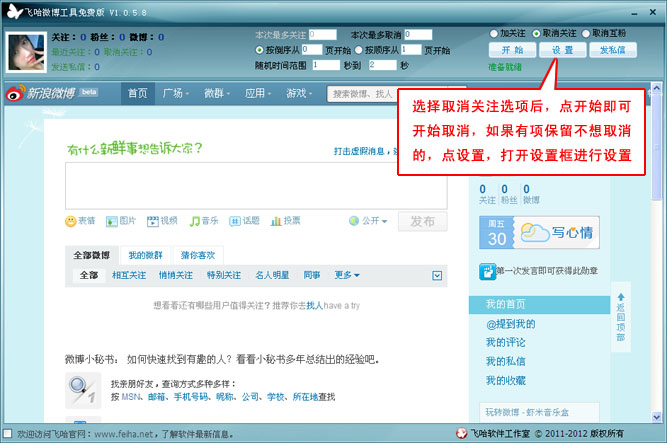Click the picture (图片) upload icon
667x443 pixels.
click(111, 221)
